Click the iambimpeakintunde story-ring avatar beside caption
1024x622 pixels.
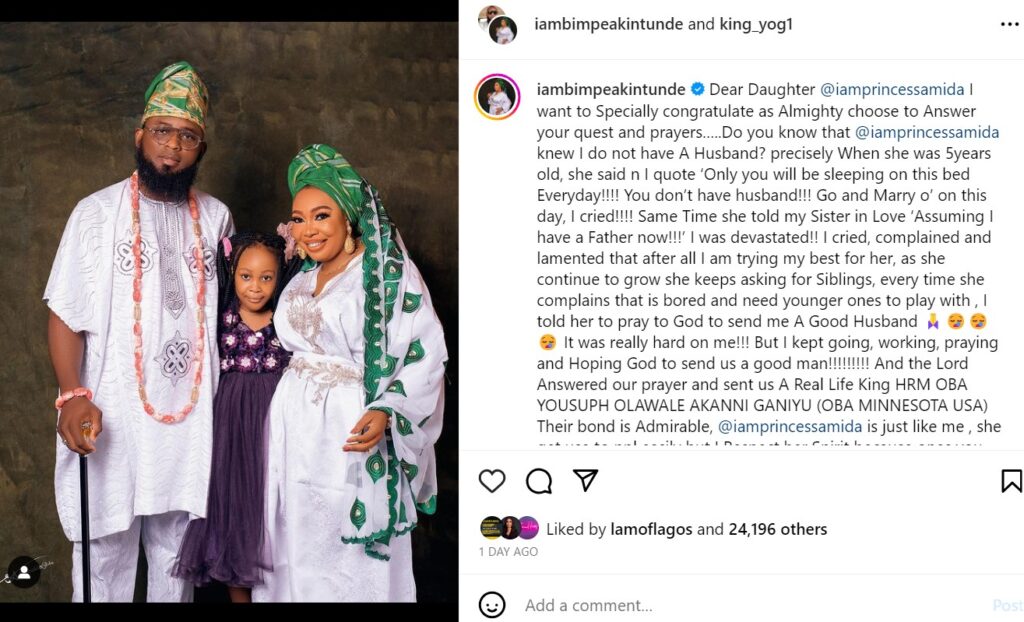[x=497, y=97]
